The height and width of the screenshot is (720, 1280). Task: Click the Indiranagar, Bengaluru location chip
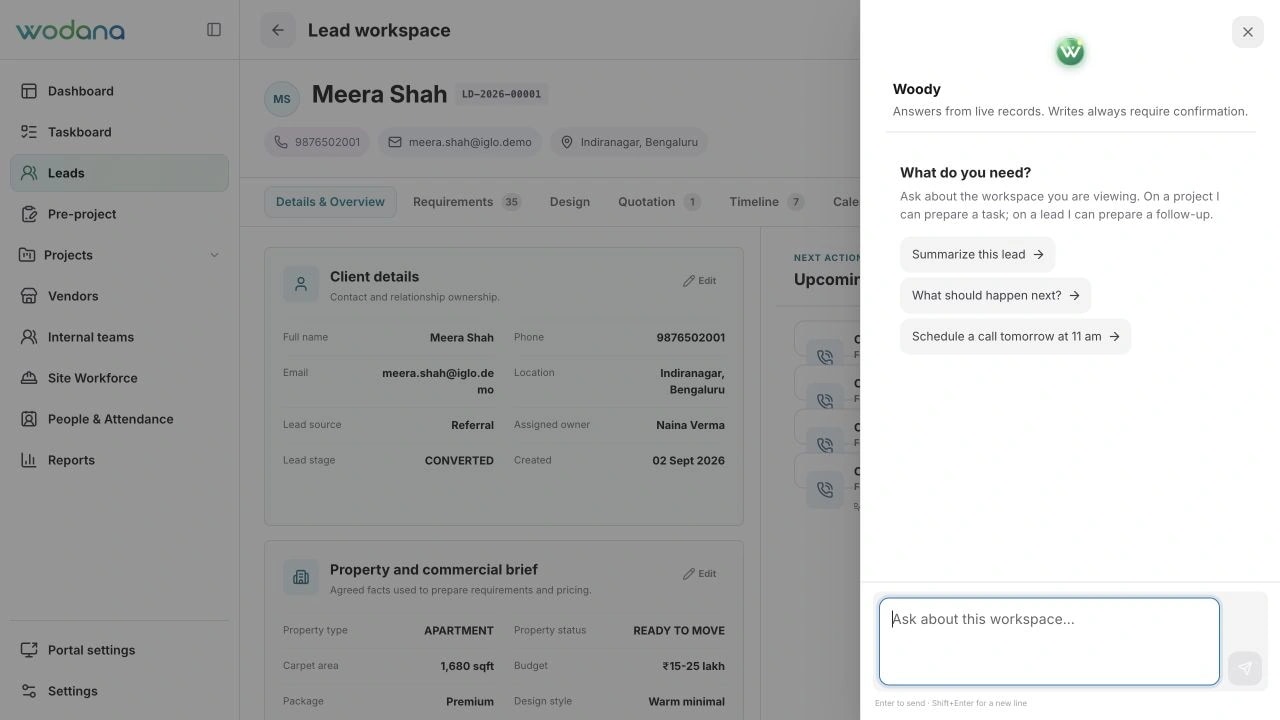coord(629,142)
